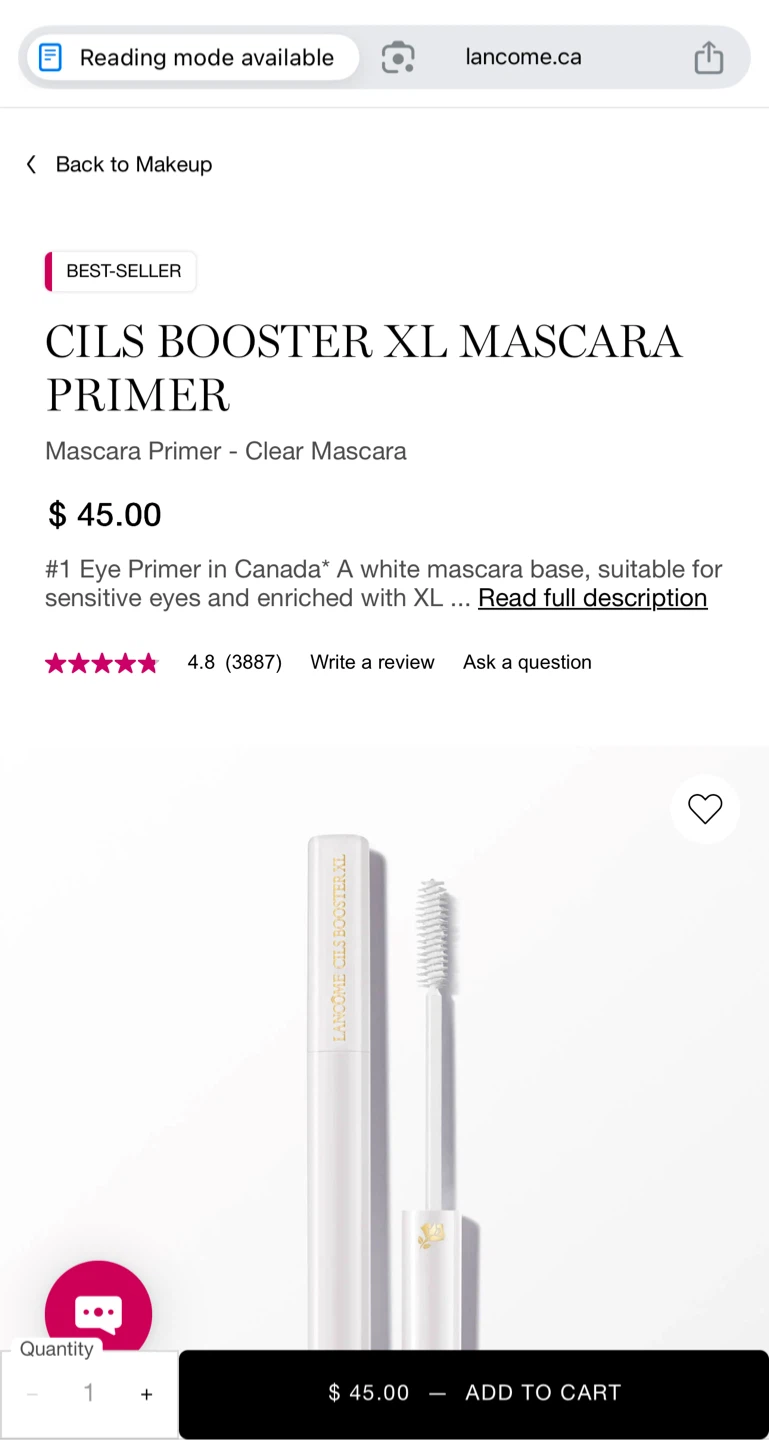Increase quantity with plus button

point(146,1394)
